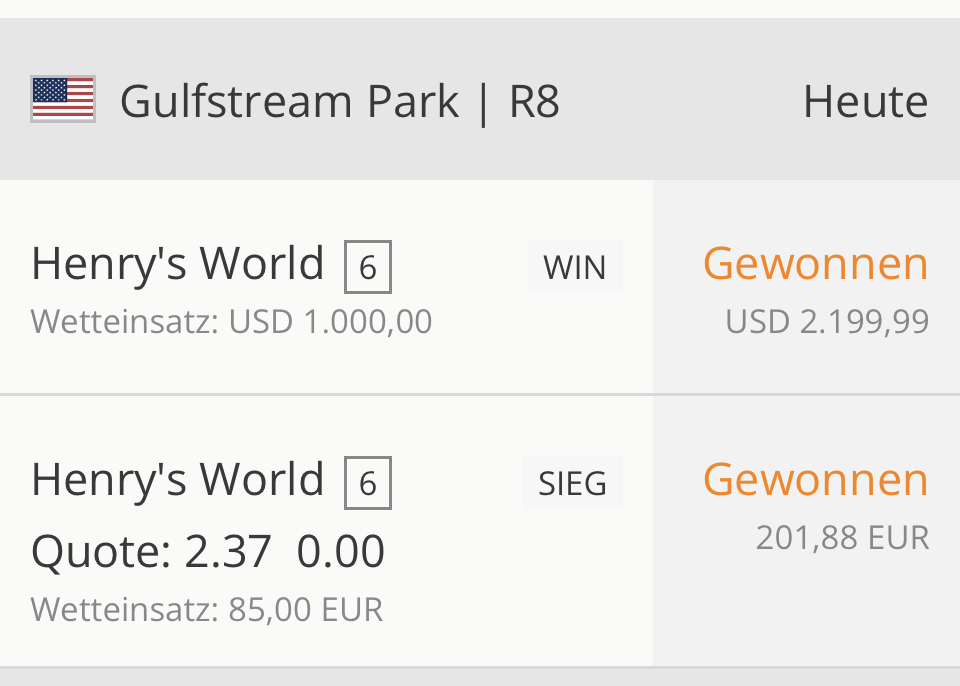Click Wetteinsatz 85,00 EUR stake text

[x=207, y=609]
